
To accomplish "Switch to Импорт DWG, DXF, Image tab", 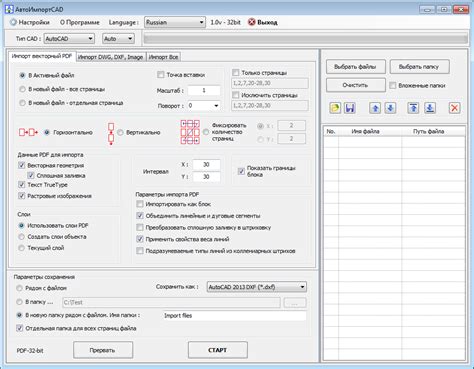I will 110,57.
